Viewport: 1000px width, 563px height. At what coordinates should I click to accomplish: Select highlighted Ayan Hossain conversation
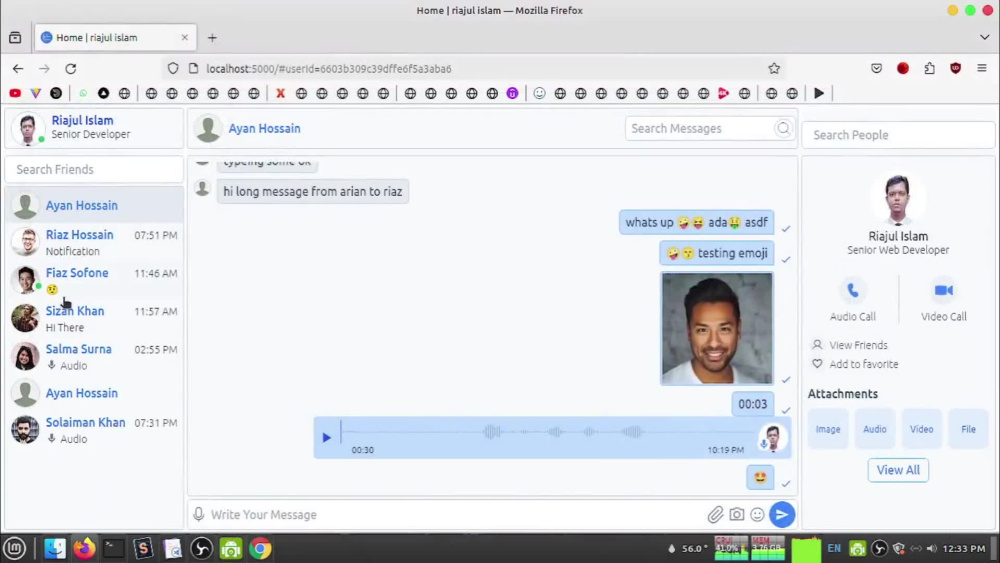94,205
